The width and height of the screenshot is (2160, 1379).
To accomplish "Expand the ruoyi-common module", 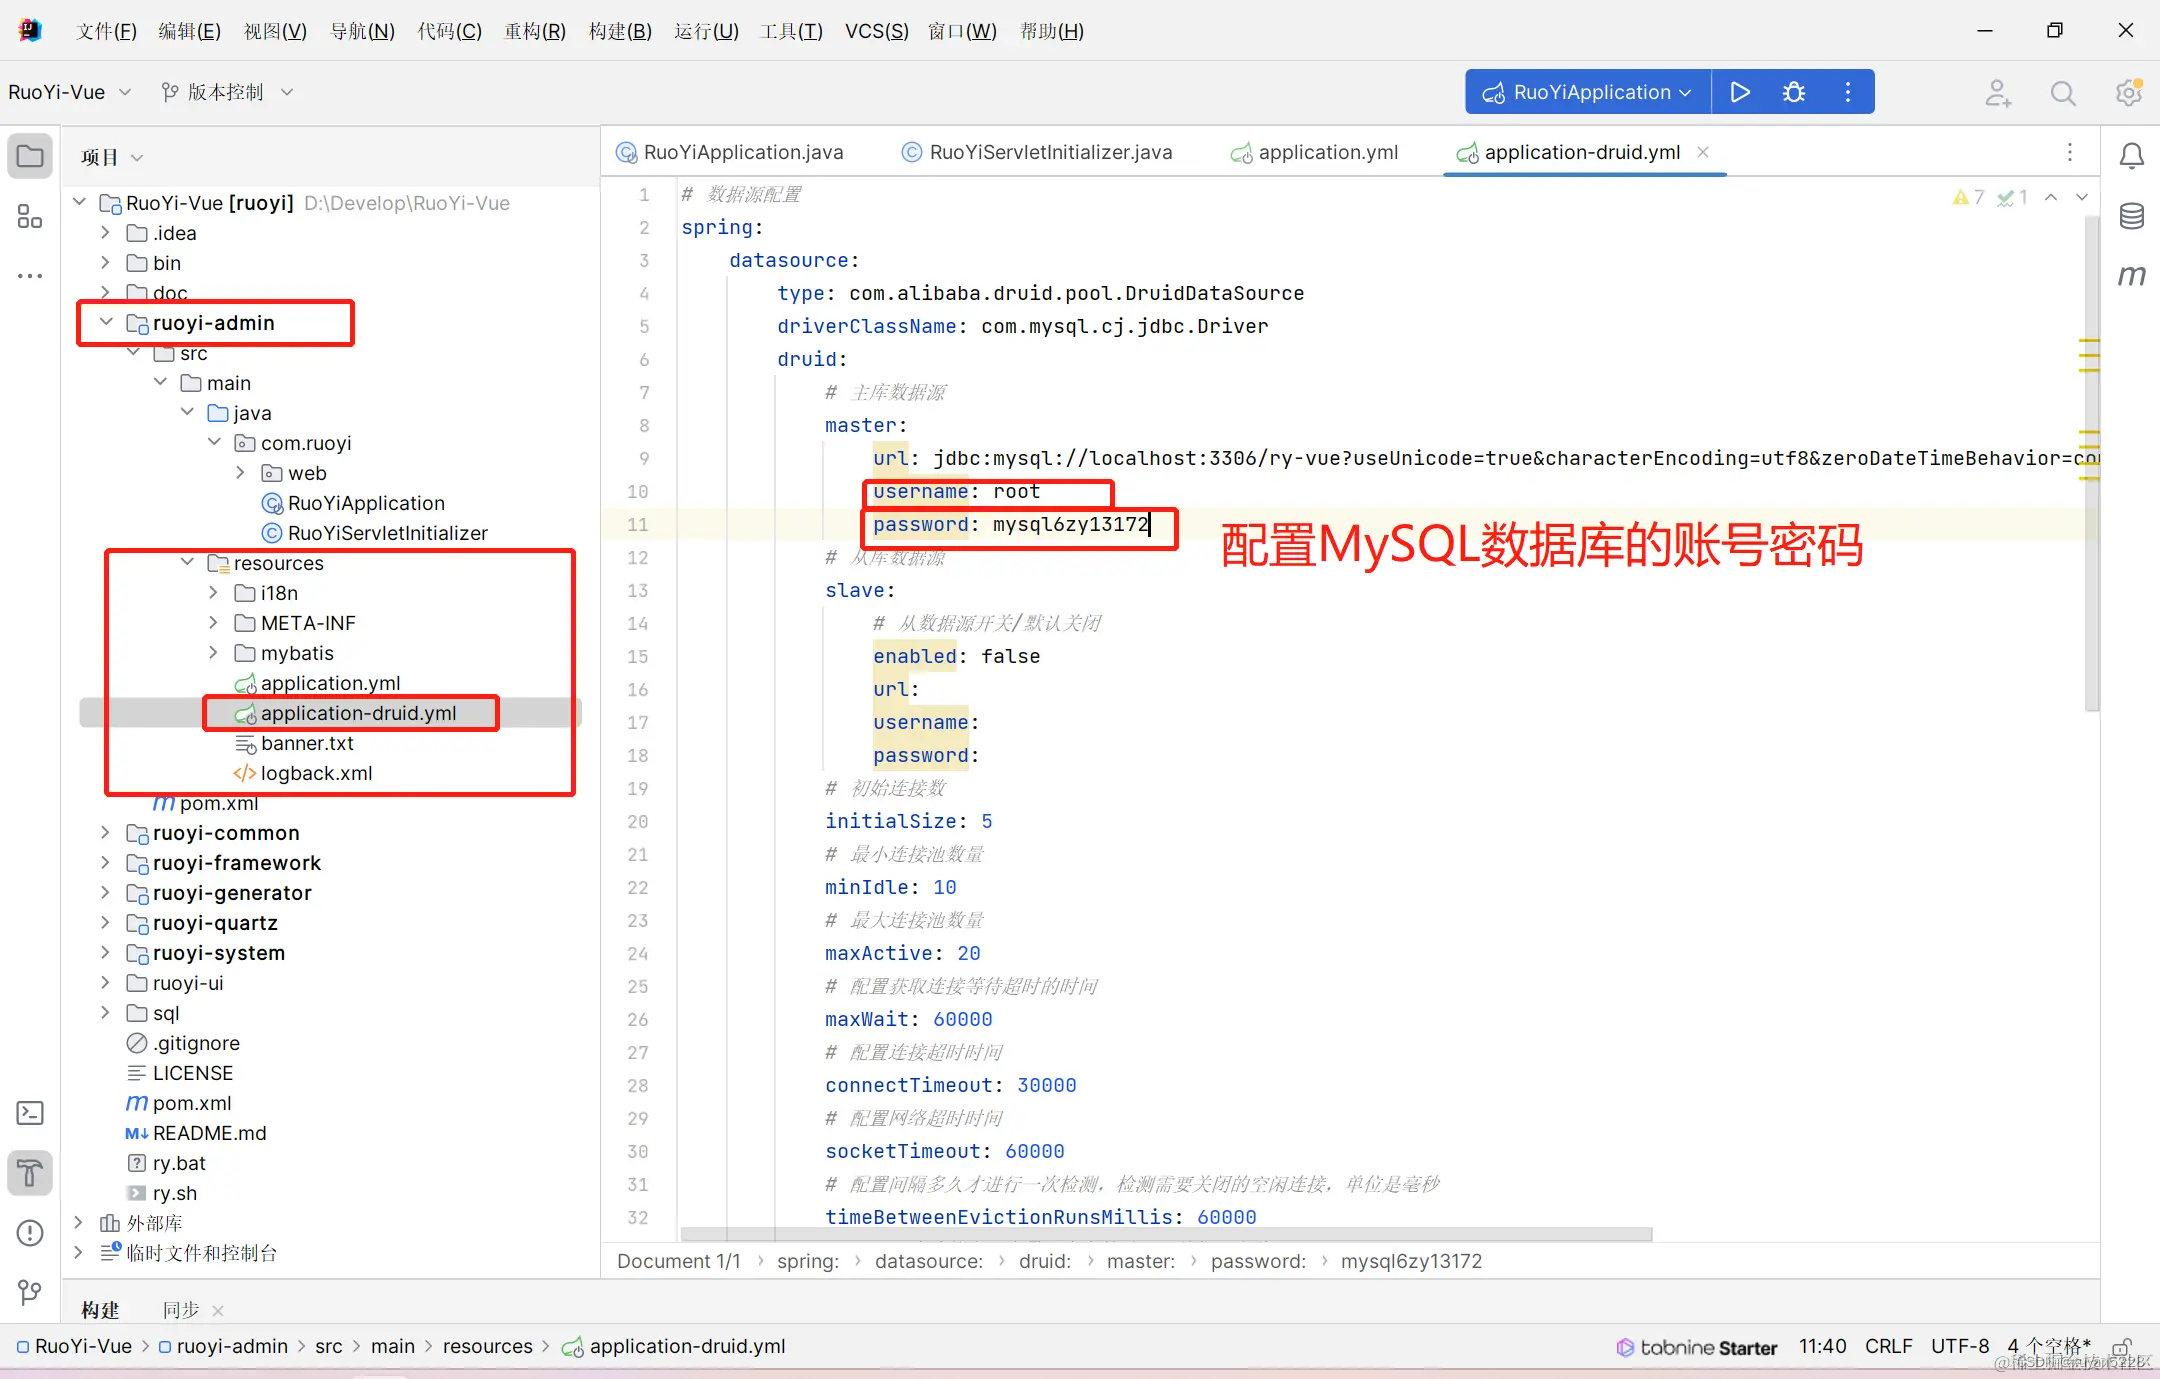I will (x=105, y=833).
